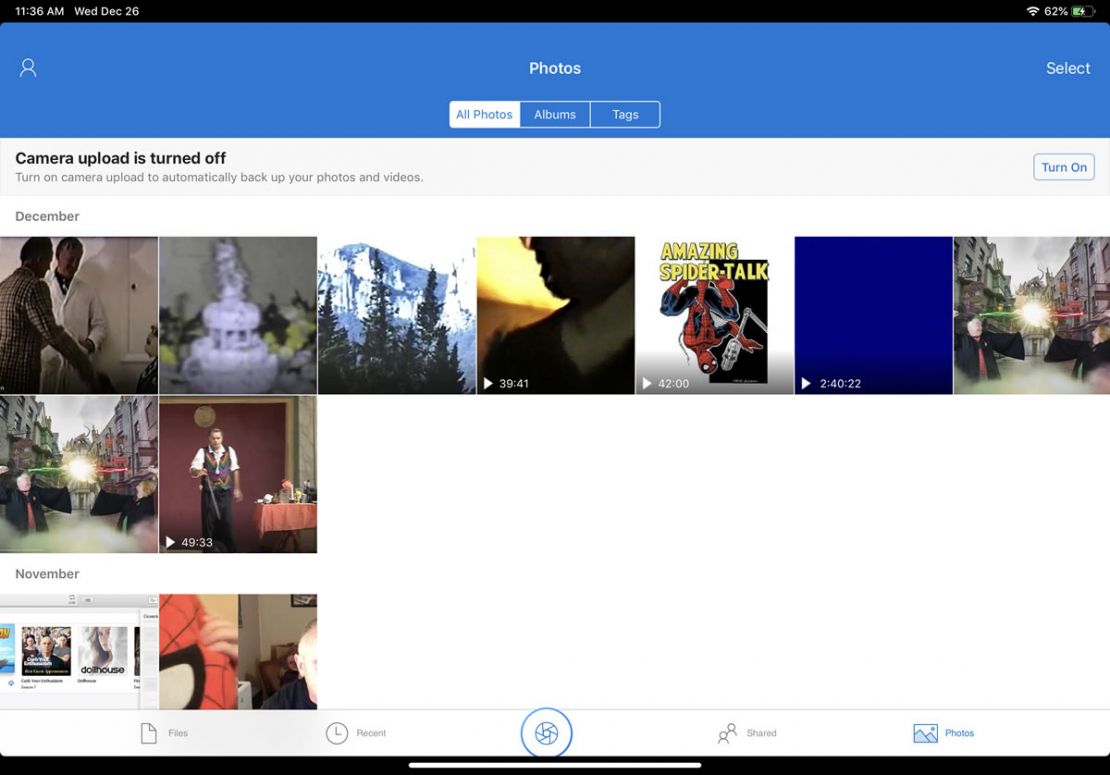This screenshot has height=775, width=1110.
Task: Switch to the Tags tab
Action: click(625, 114)
